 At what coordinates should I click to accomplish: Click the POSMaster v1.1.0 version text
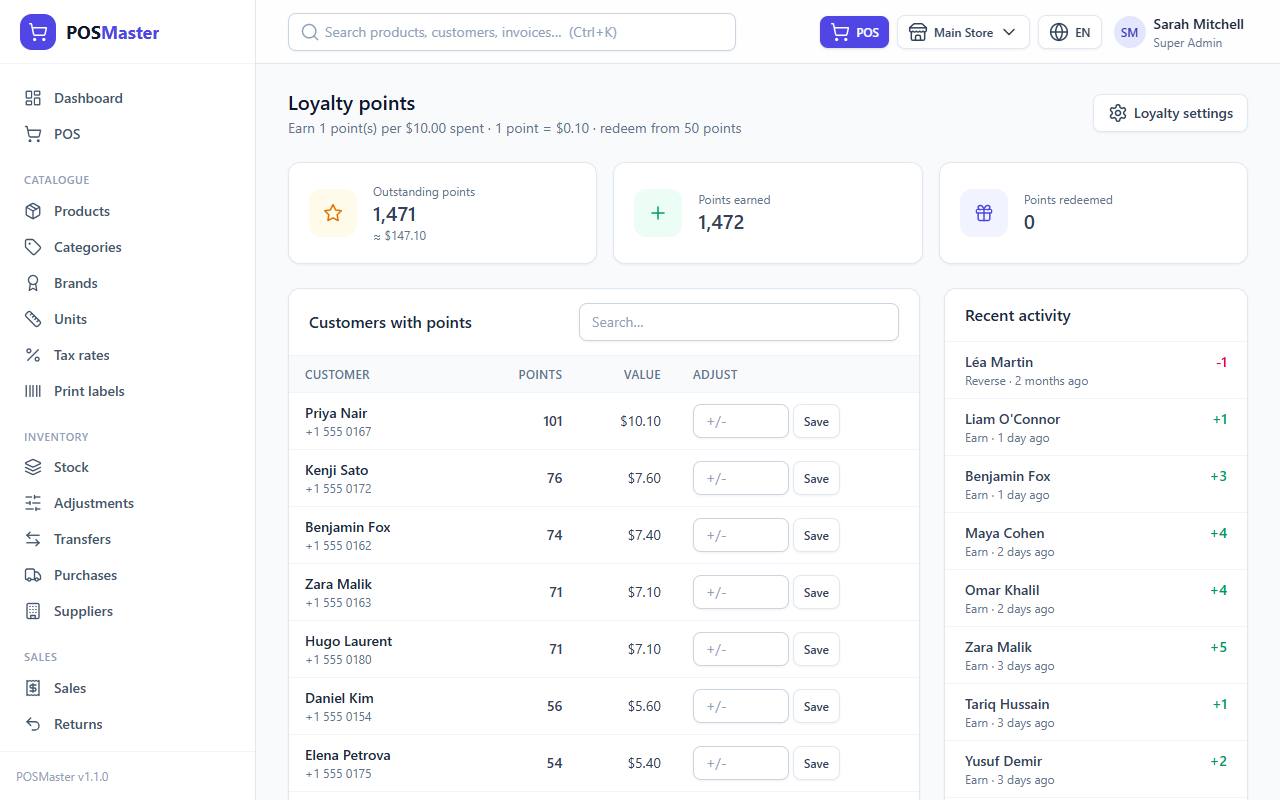[x=62, y=776]
